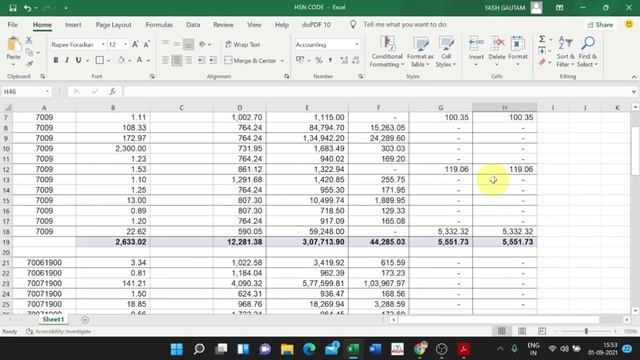Switch to Page Layout view icon
This screenshot has width=640, height=360.
(522, 331)
